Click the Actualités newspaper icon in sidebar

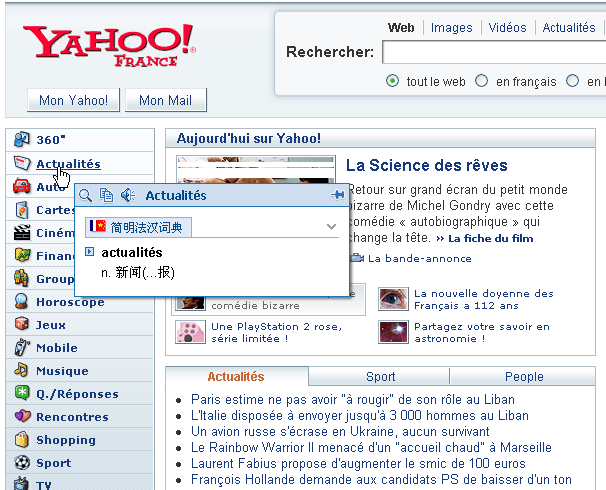click(22, 163)
